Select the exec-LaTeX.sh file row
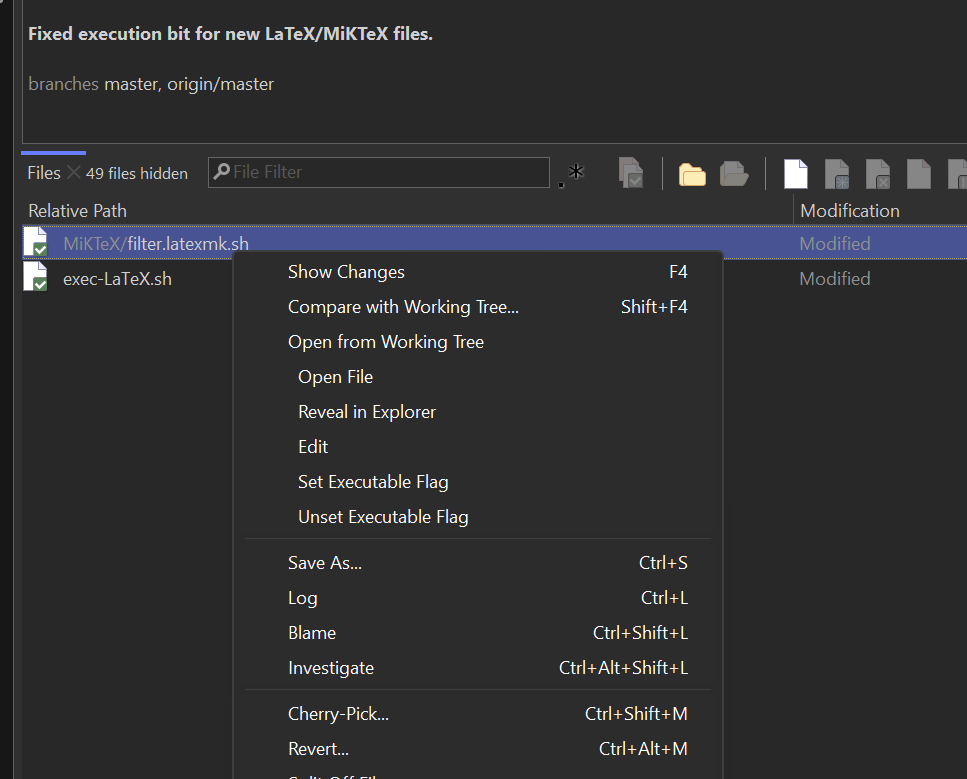This screenshot has width=967, height=779. click(117, 279)
